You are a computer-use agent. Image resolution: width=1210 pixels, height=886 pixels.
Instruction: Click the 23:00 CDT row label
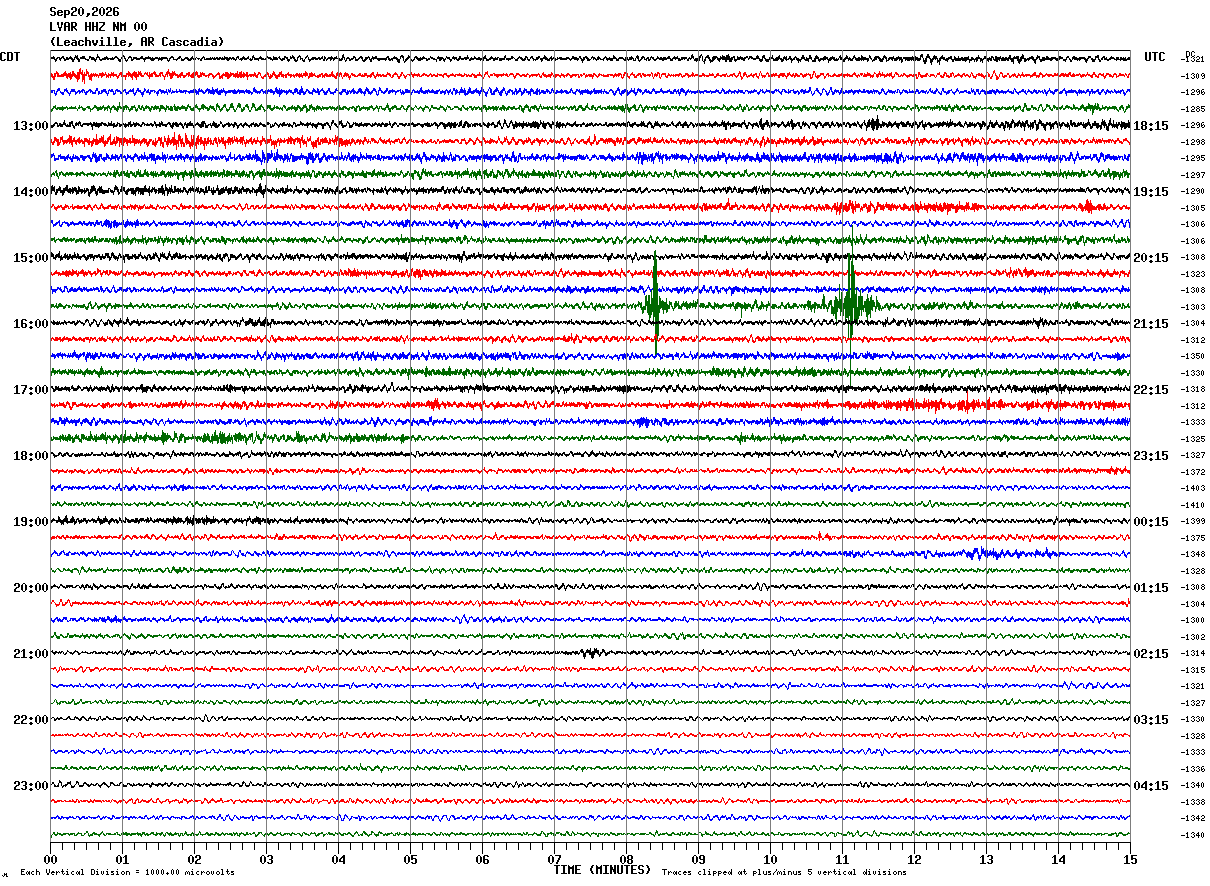tap(30, 786)
